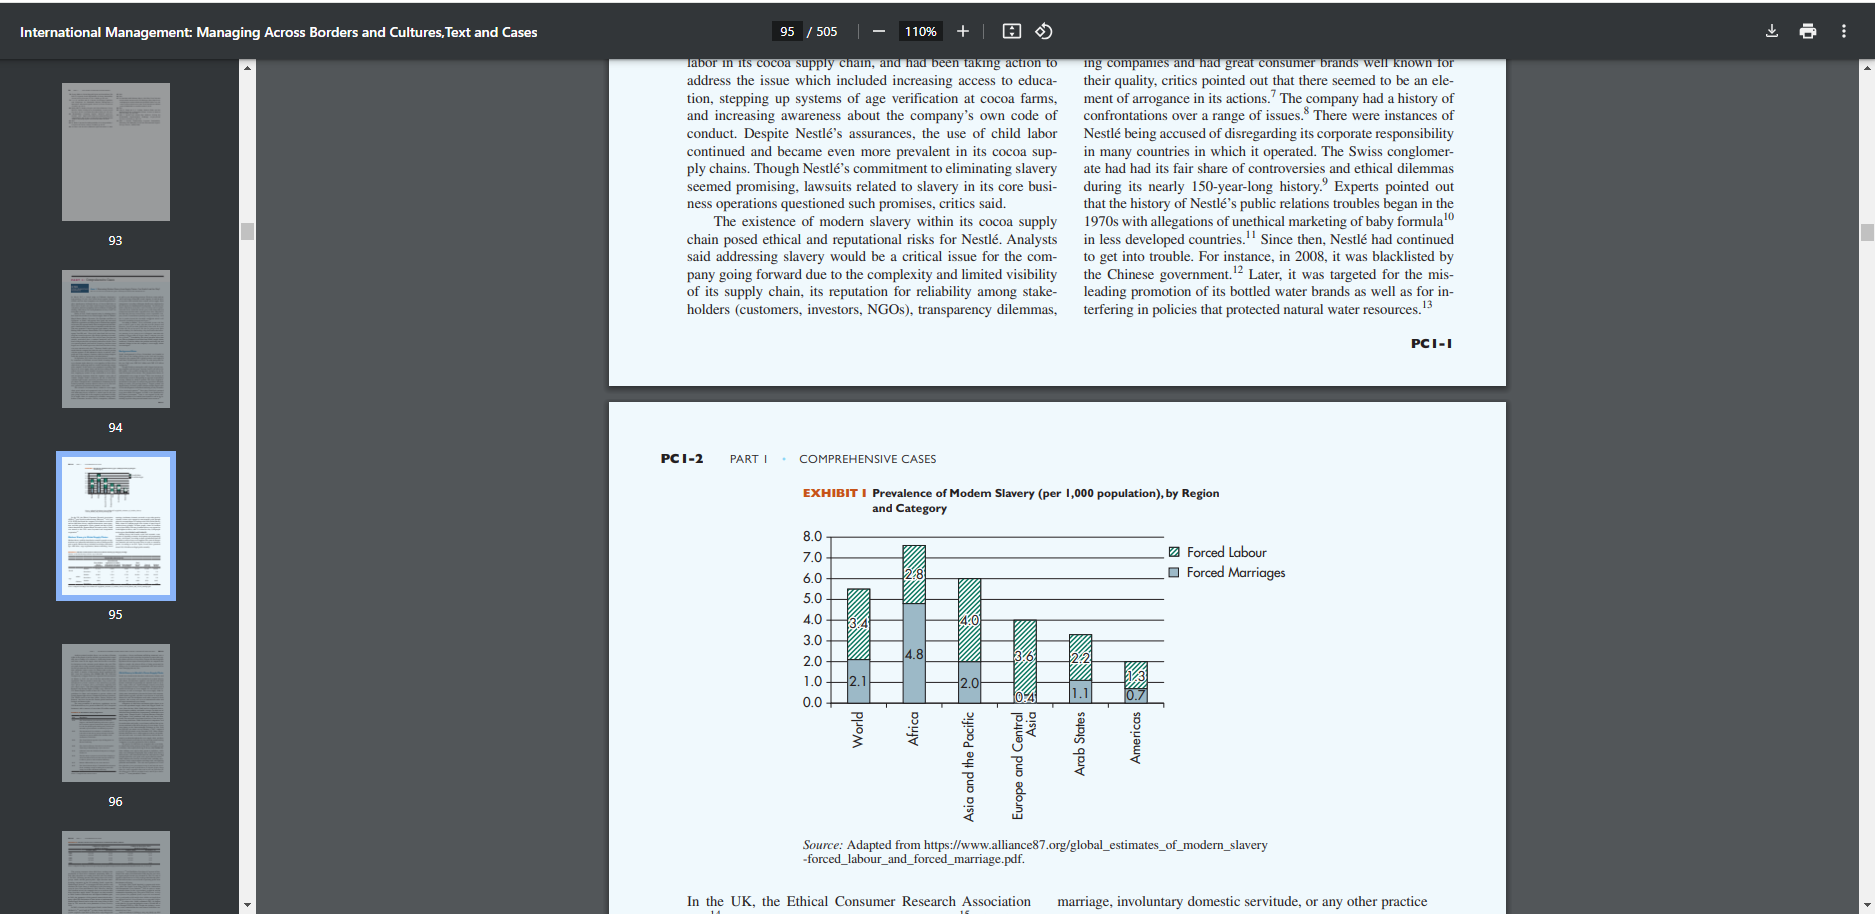This screenshot has height=914, width=1875.
Task: Click the zoom in plus icon
Action: tap(963, 31)
